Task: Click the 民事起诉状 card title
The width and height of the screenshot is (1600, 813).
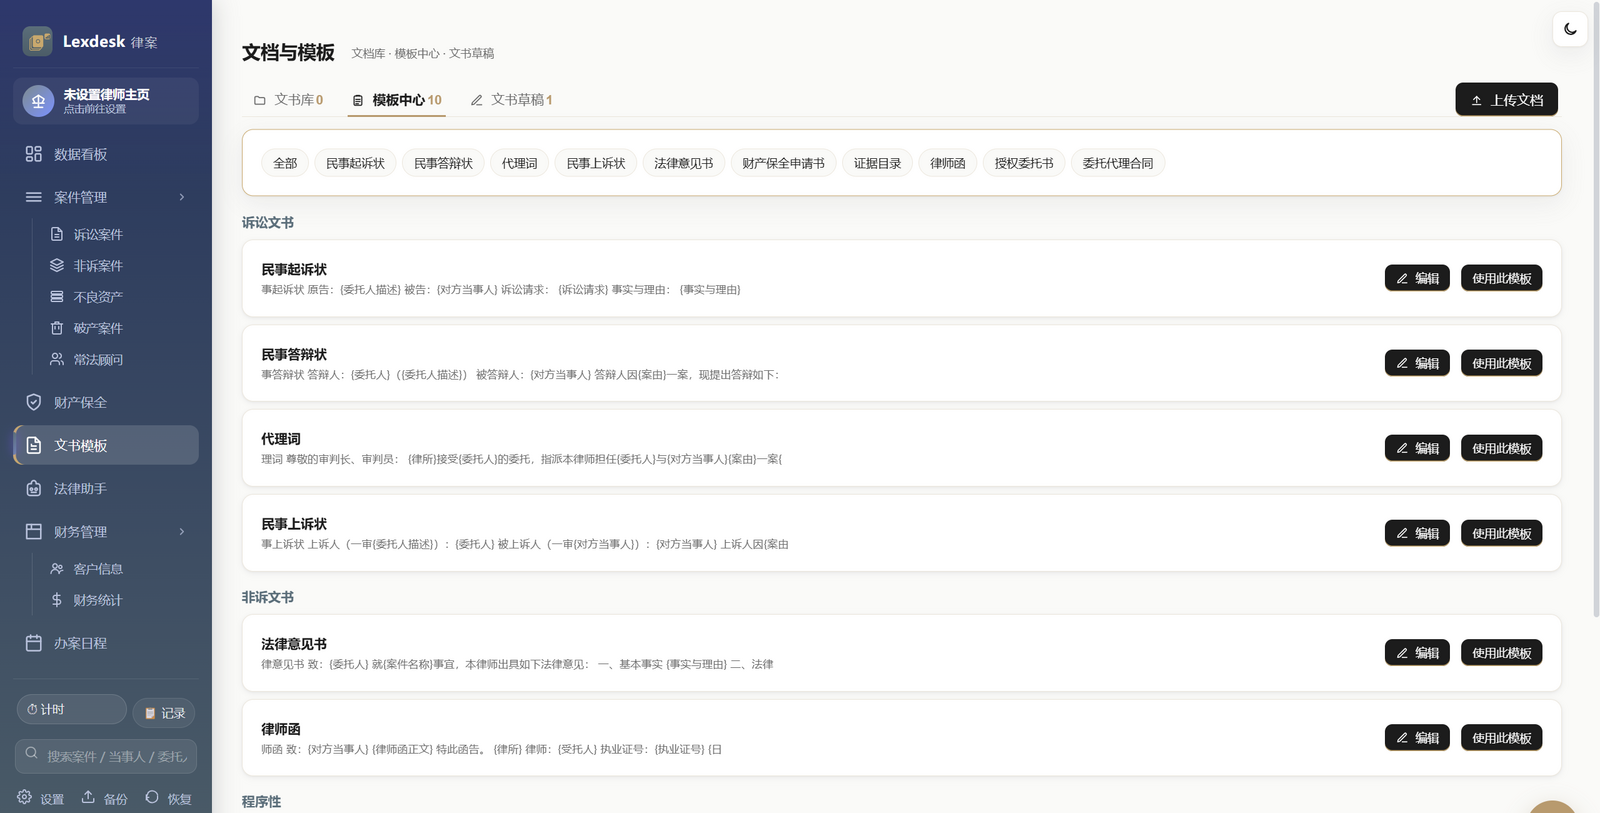Action: click(x=294, y=269)
